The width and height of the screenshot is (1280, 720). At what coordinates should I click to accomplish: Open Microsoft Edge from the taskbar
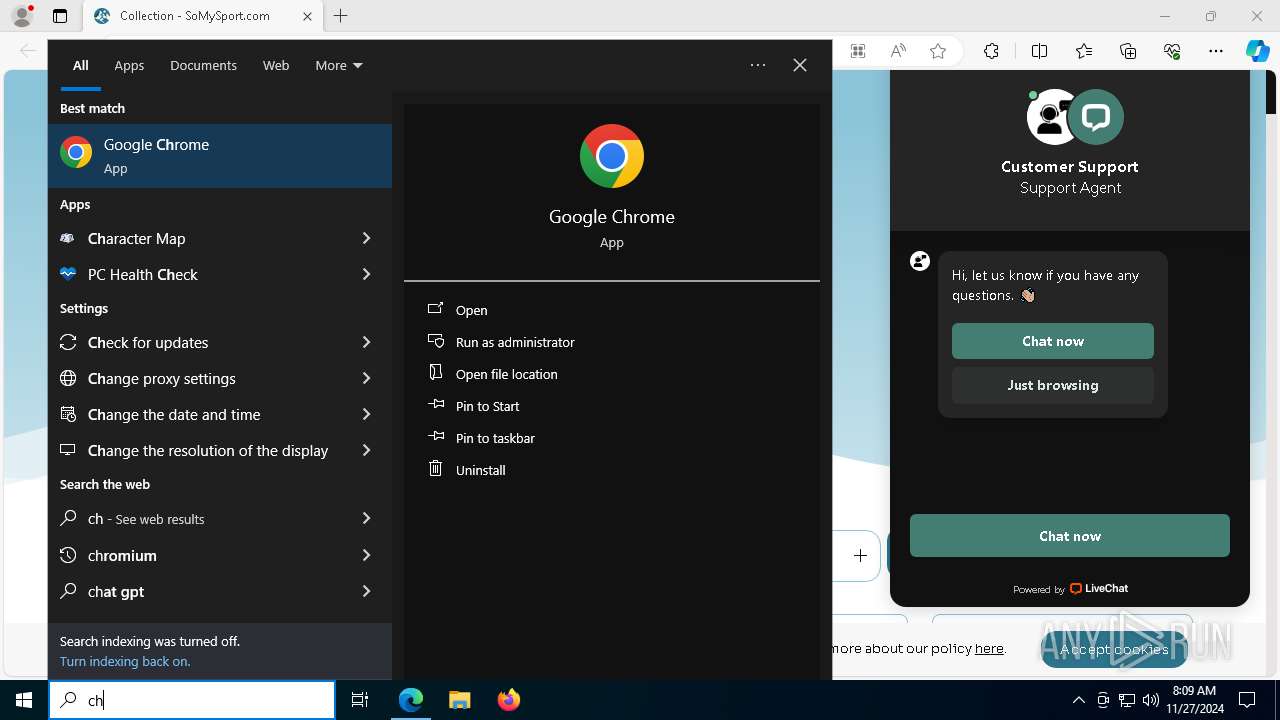click(x=411, y=700)
